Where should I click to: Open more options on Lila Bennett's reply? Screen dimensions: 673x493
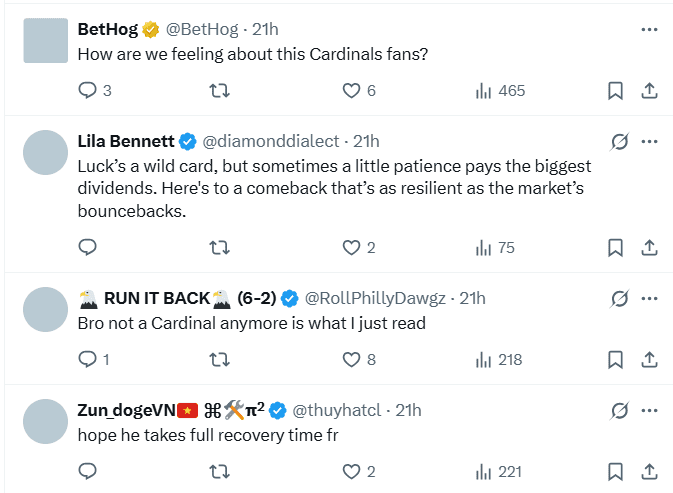click(x=649, y=141)
